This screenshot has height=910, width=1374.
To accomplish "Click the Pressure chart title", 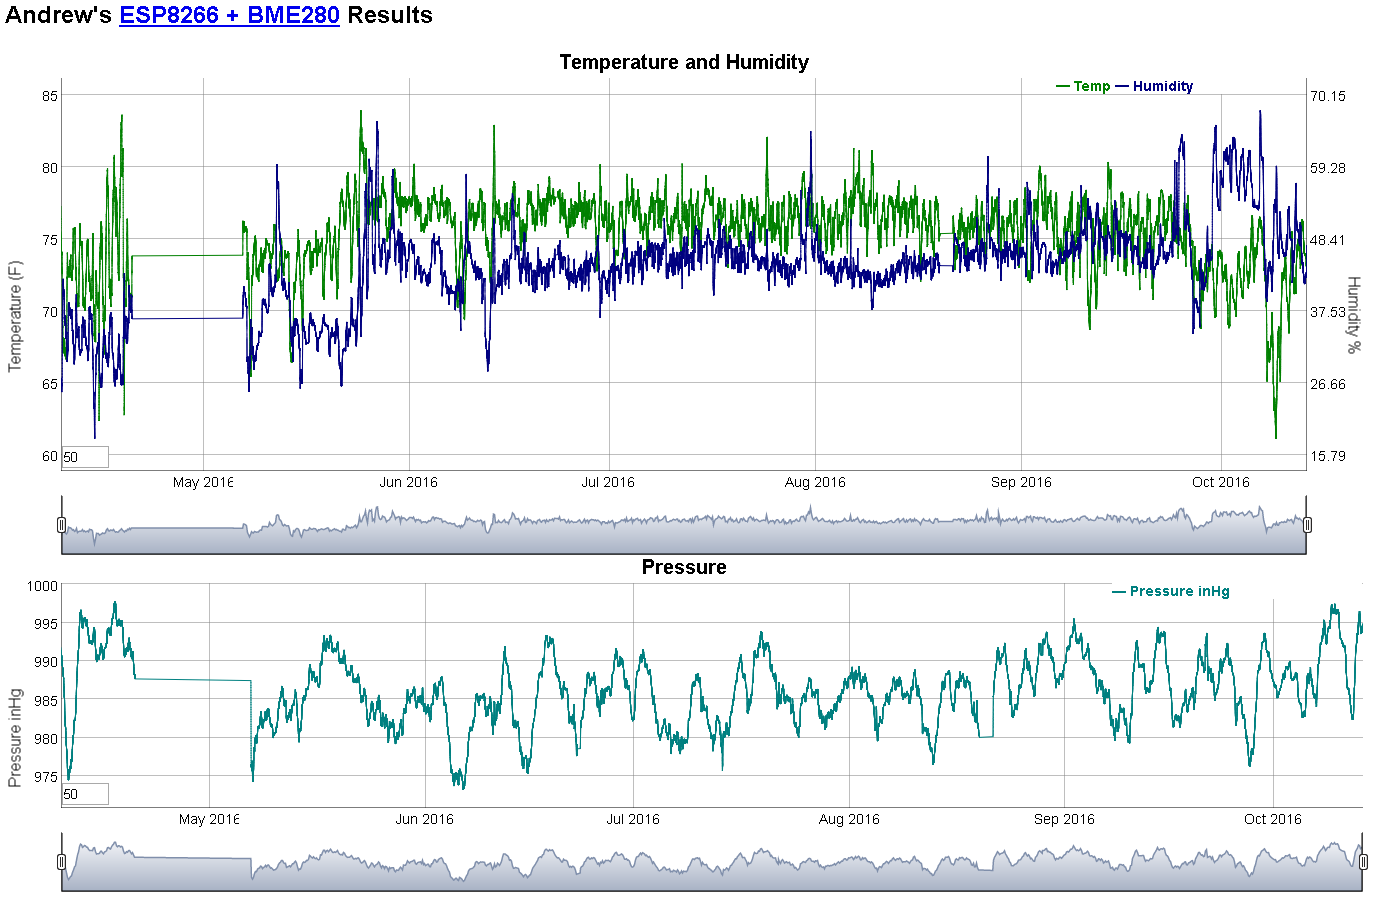I will [684, 567].
